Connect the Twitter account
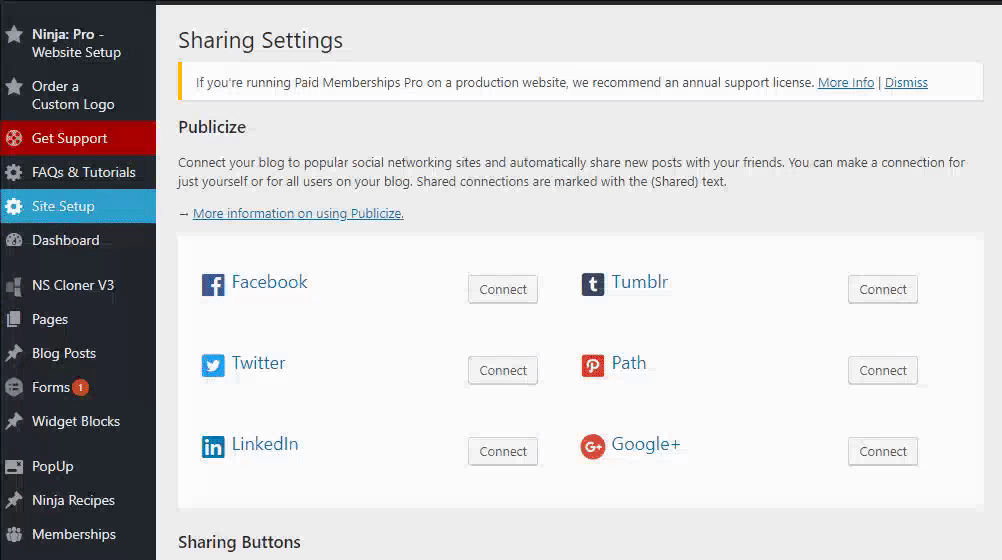1002x560 pixels. 503,371
